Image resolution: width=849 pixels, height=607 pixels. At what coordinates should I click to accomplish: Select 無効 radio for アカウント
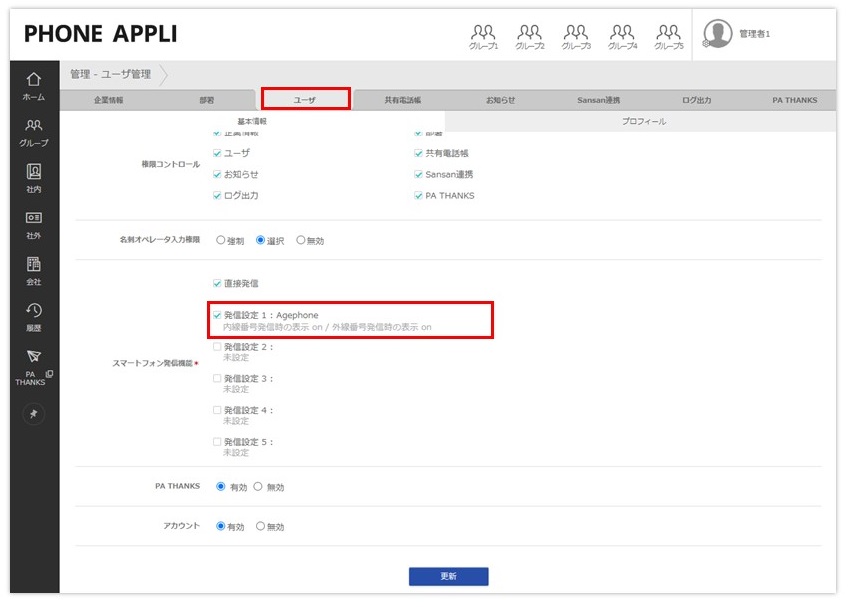click(261, 526)
